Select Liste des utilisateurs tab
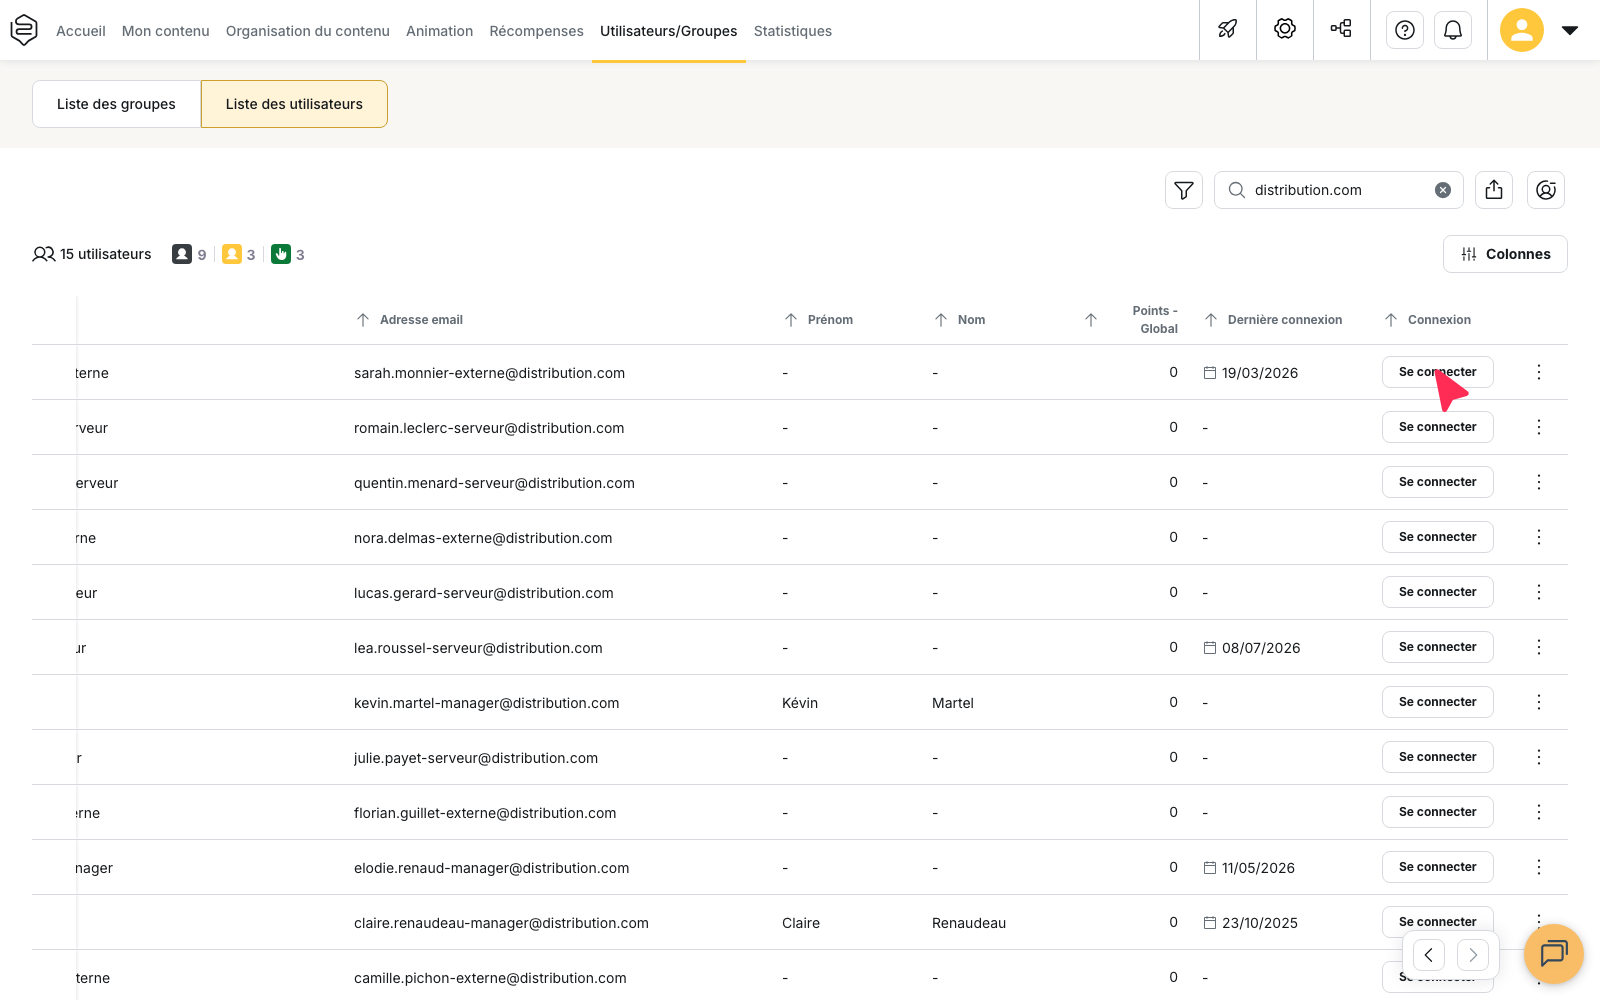Image resolution: width=1600 pixels, height=1000 pixels. pyautogui.click(x=294, y=104)
